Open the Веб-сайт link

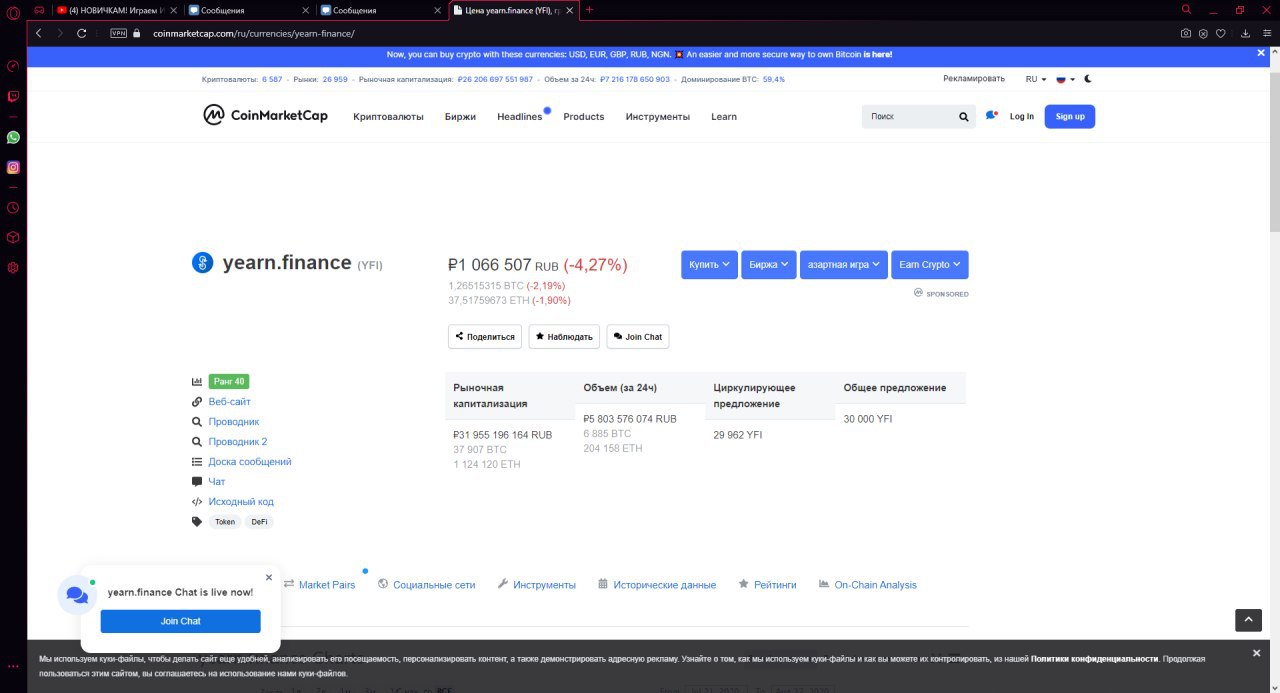(229, 402)
